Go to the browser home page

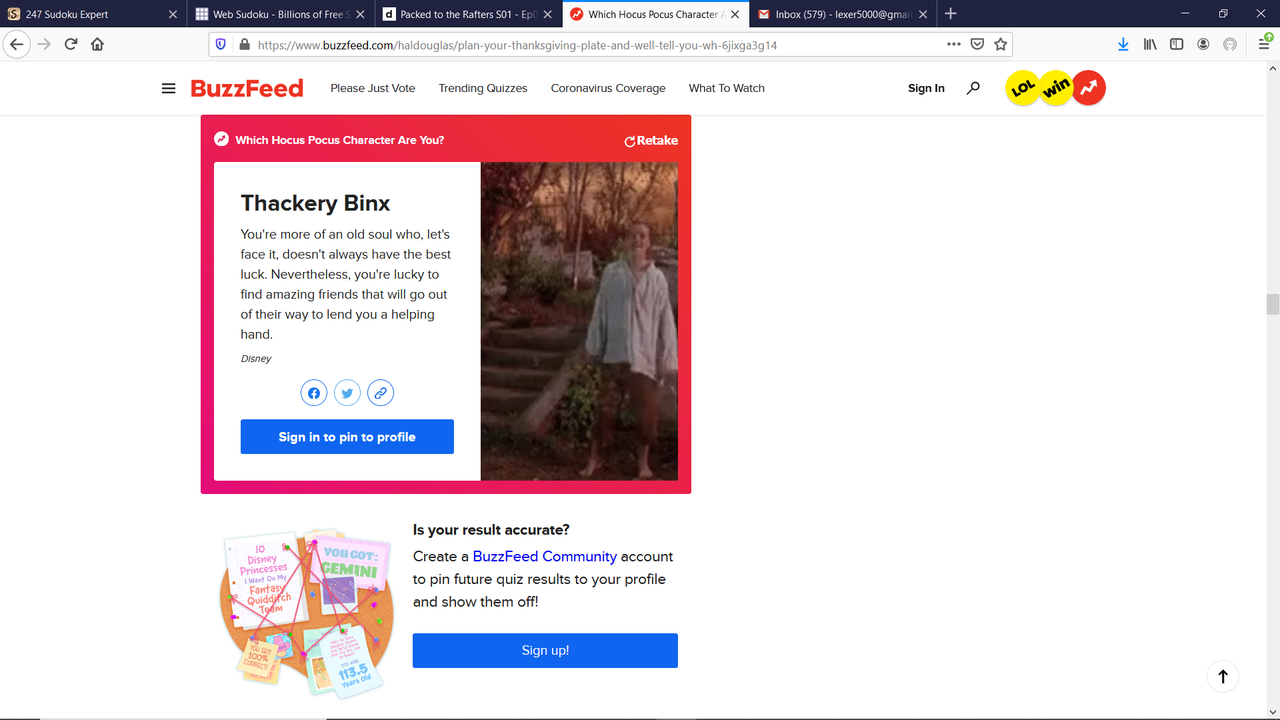click(x=98, y=44)
